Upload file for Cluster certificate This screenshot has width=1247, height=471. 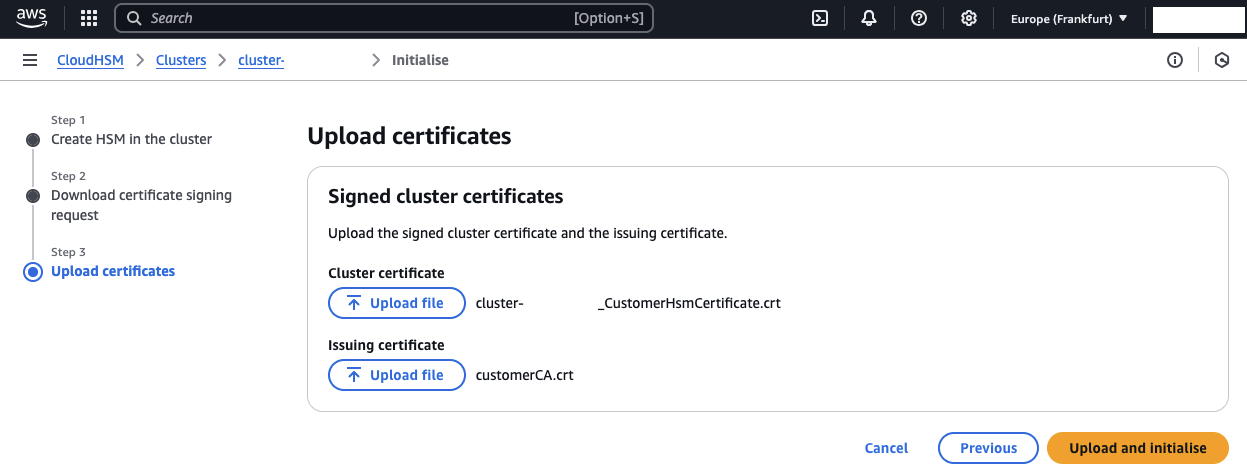[397, 303]
